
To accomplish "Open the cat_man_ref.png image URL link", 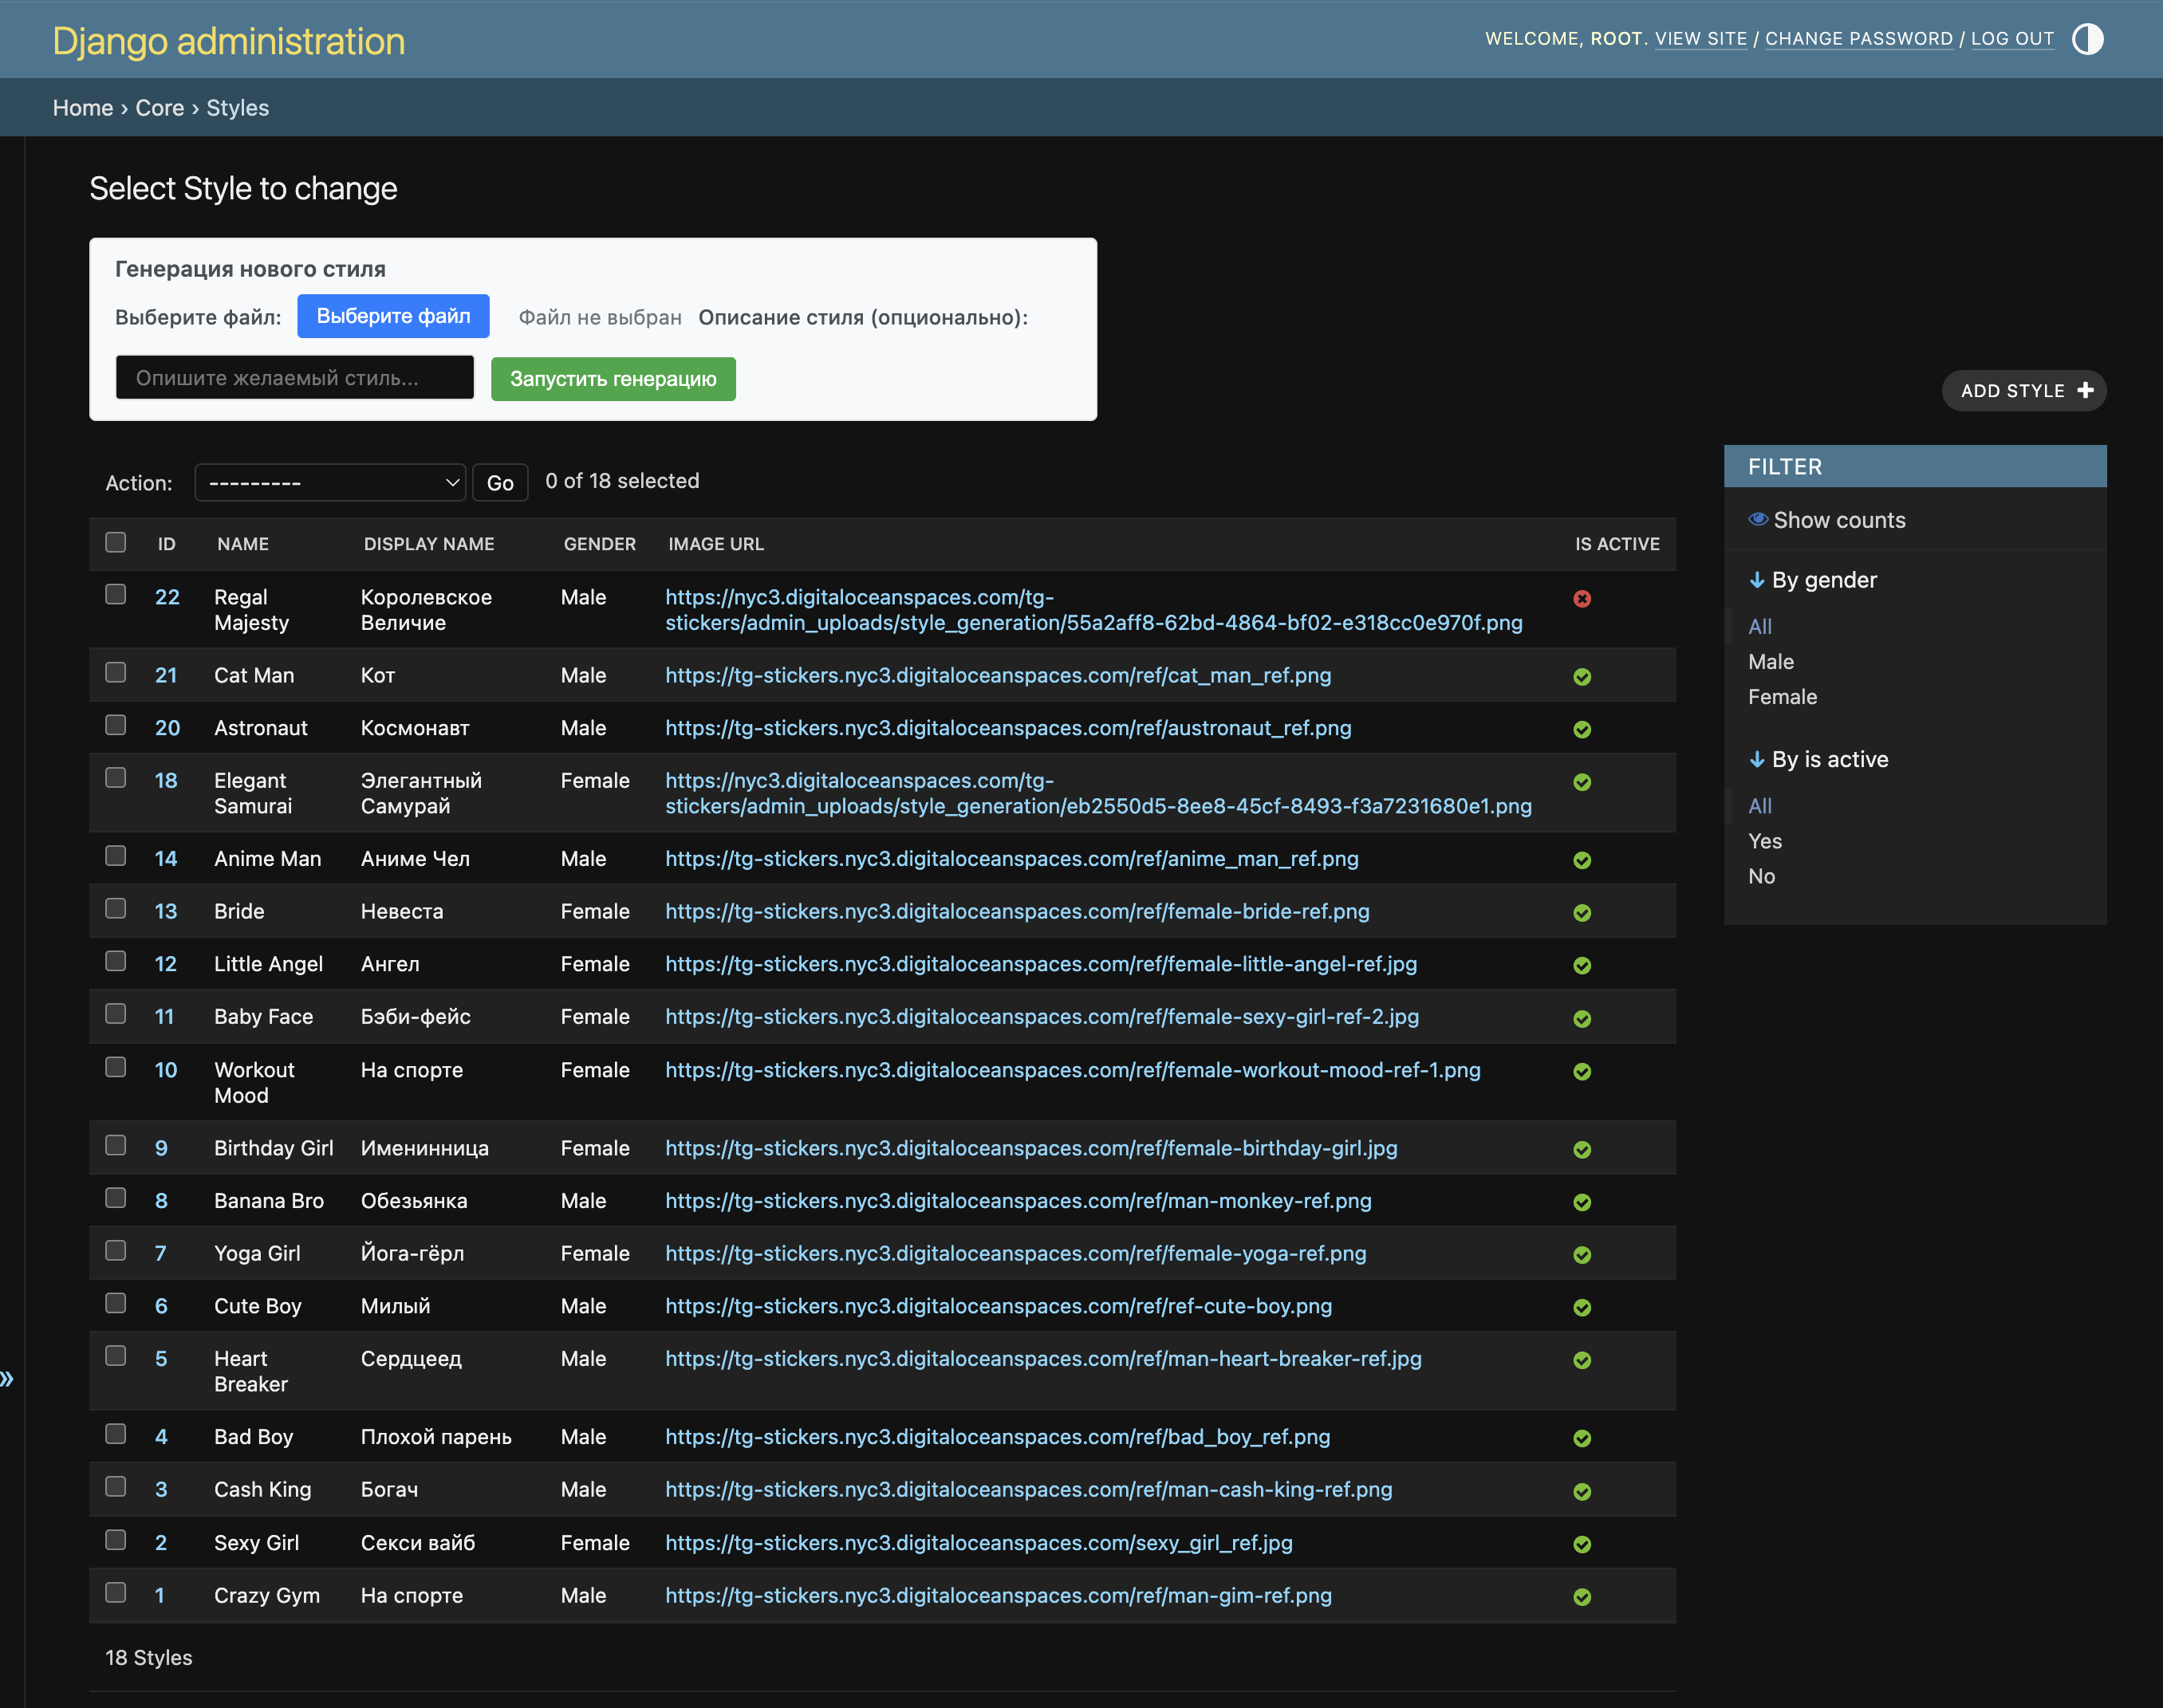I will pos(997,675).
